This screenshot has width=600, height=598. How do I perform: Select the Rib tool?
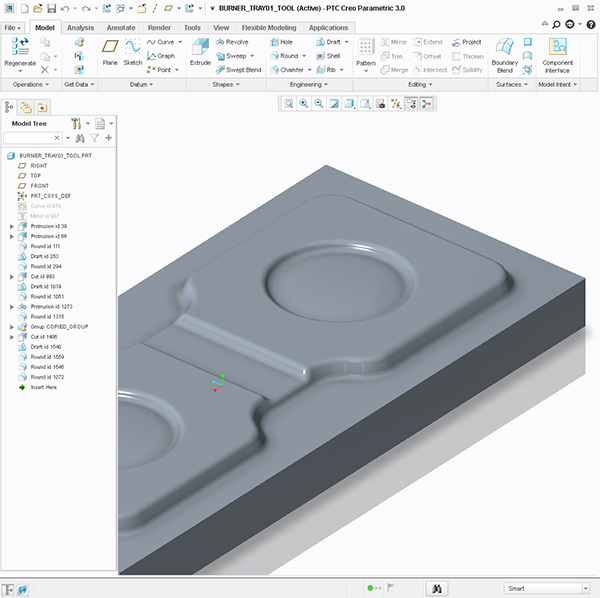(326, 70)
